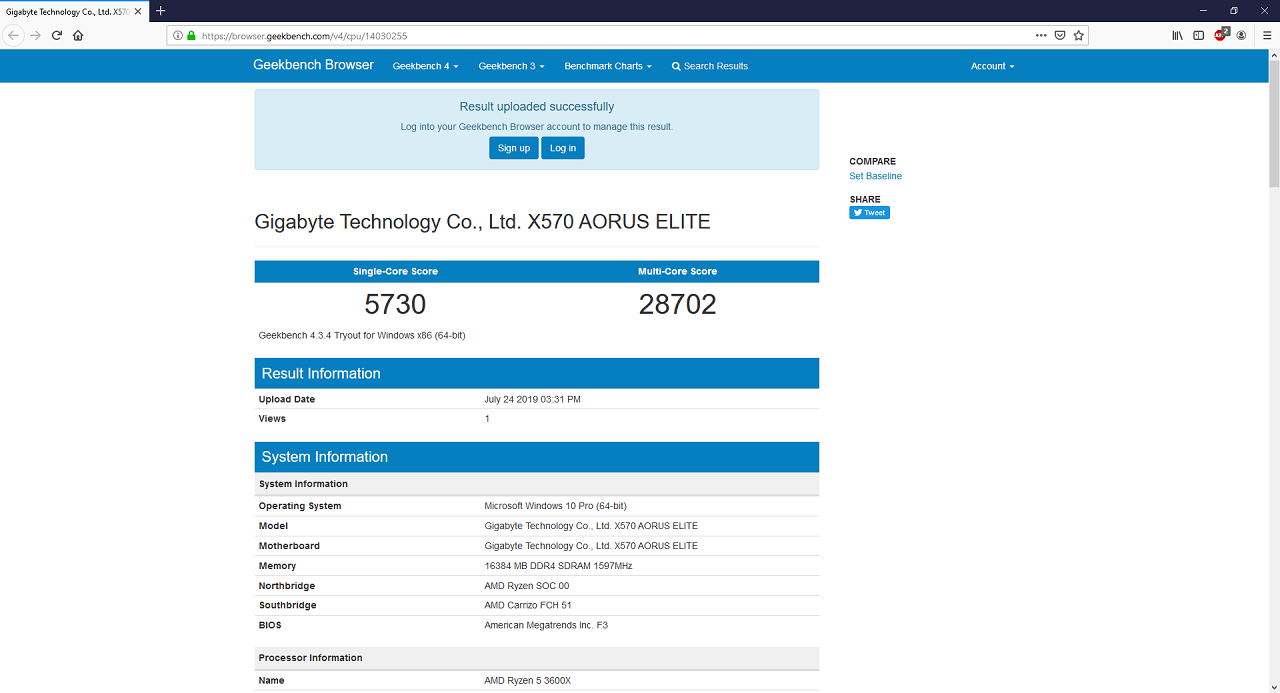Viewport: 1280px width, 693px height.
Task: Click the Sign up button
Action: point(514,148)
